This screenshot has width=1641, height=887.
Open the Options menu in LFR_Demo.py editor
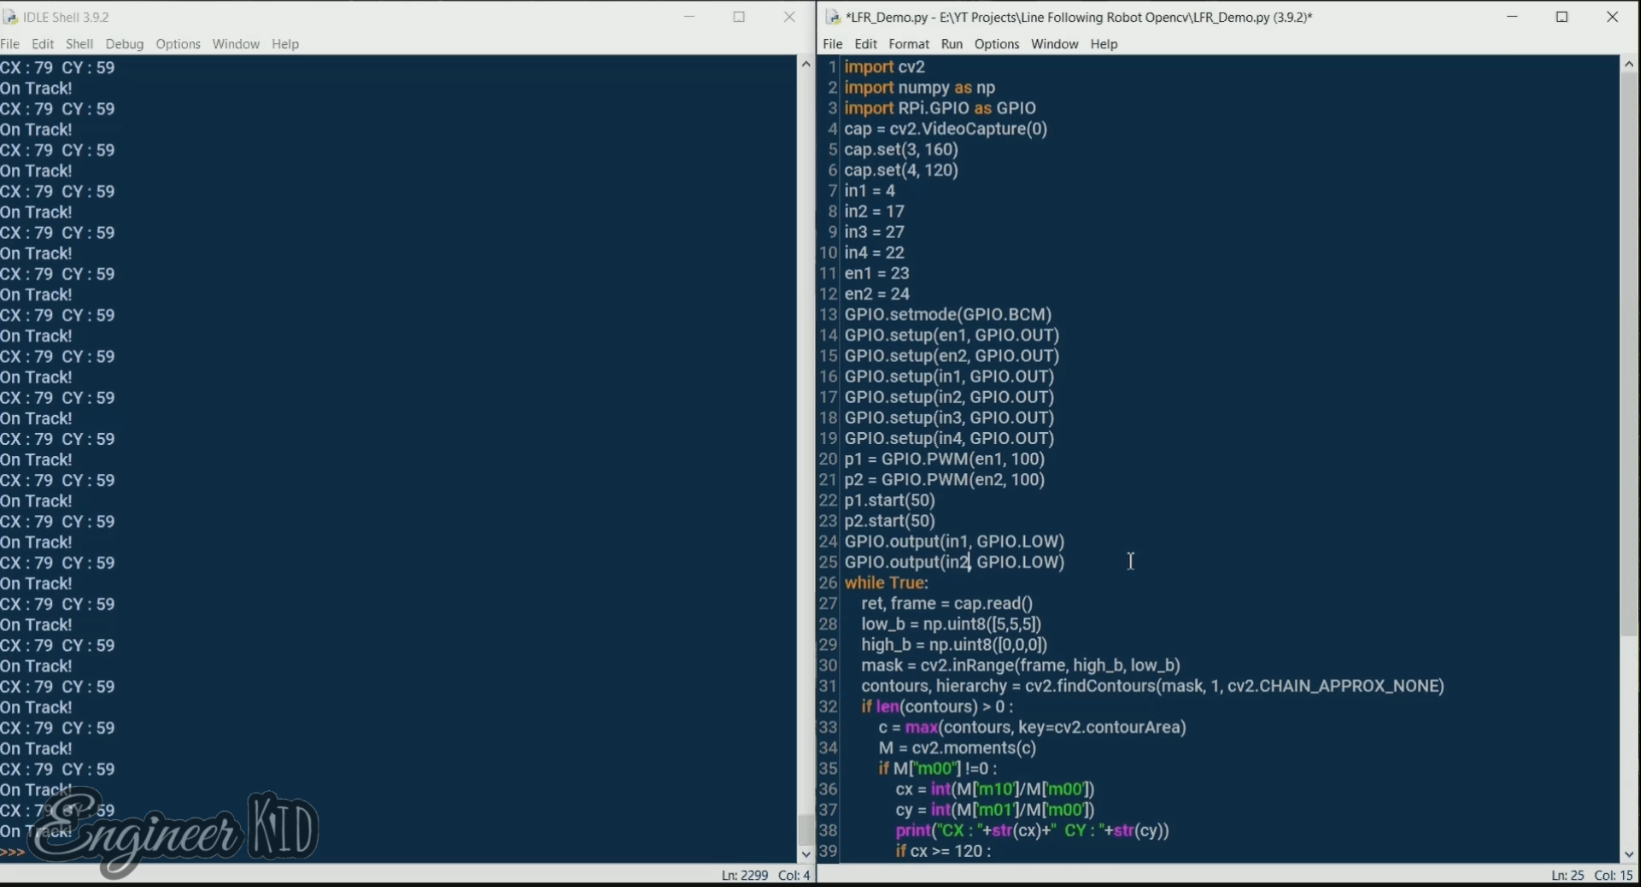[997, 44]
